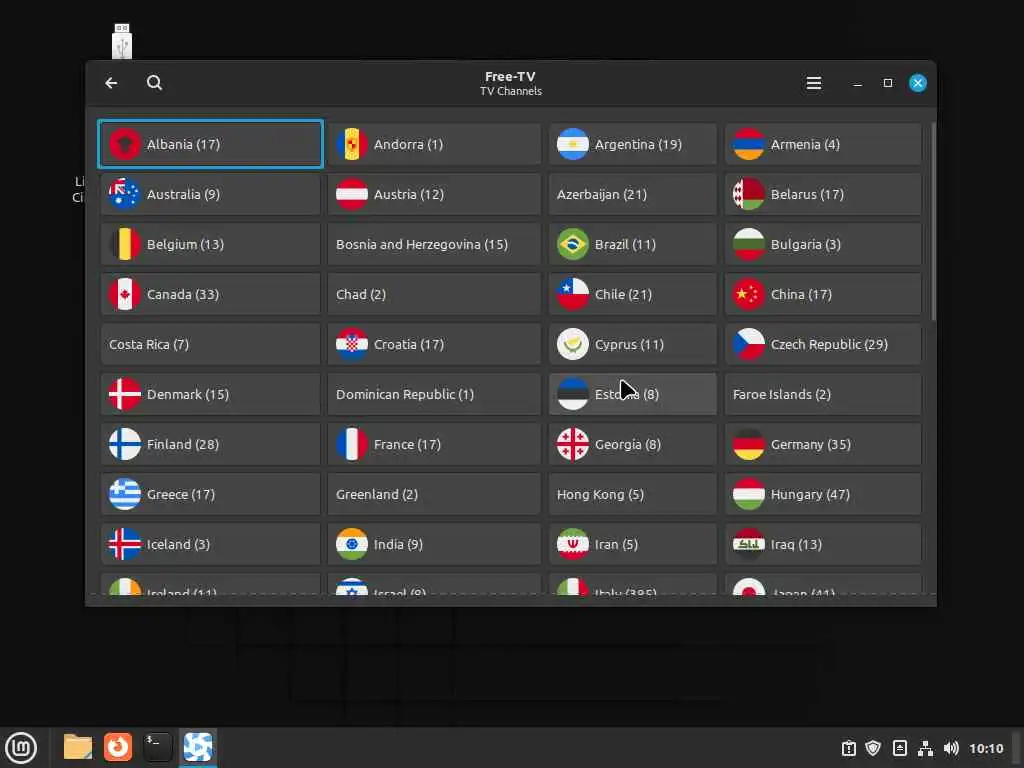Click the Australia flag icon

tap(125, 194)
